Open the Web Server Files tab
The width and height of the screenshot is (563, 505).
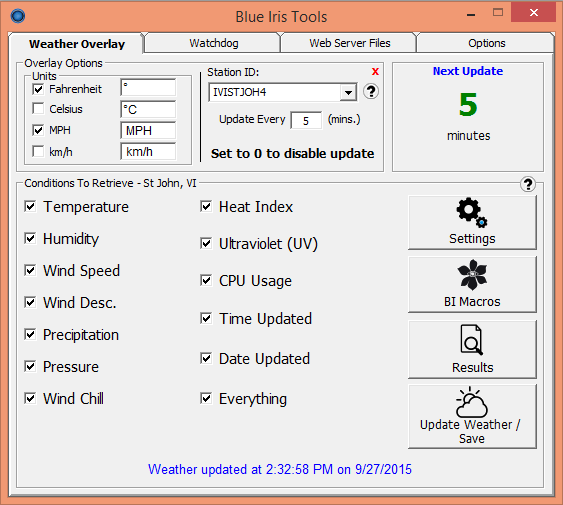pos(349,43)
